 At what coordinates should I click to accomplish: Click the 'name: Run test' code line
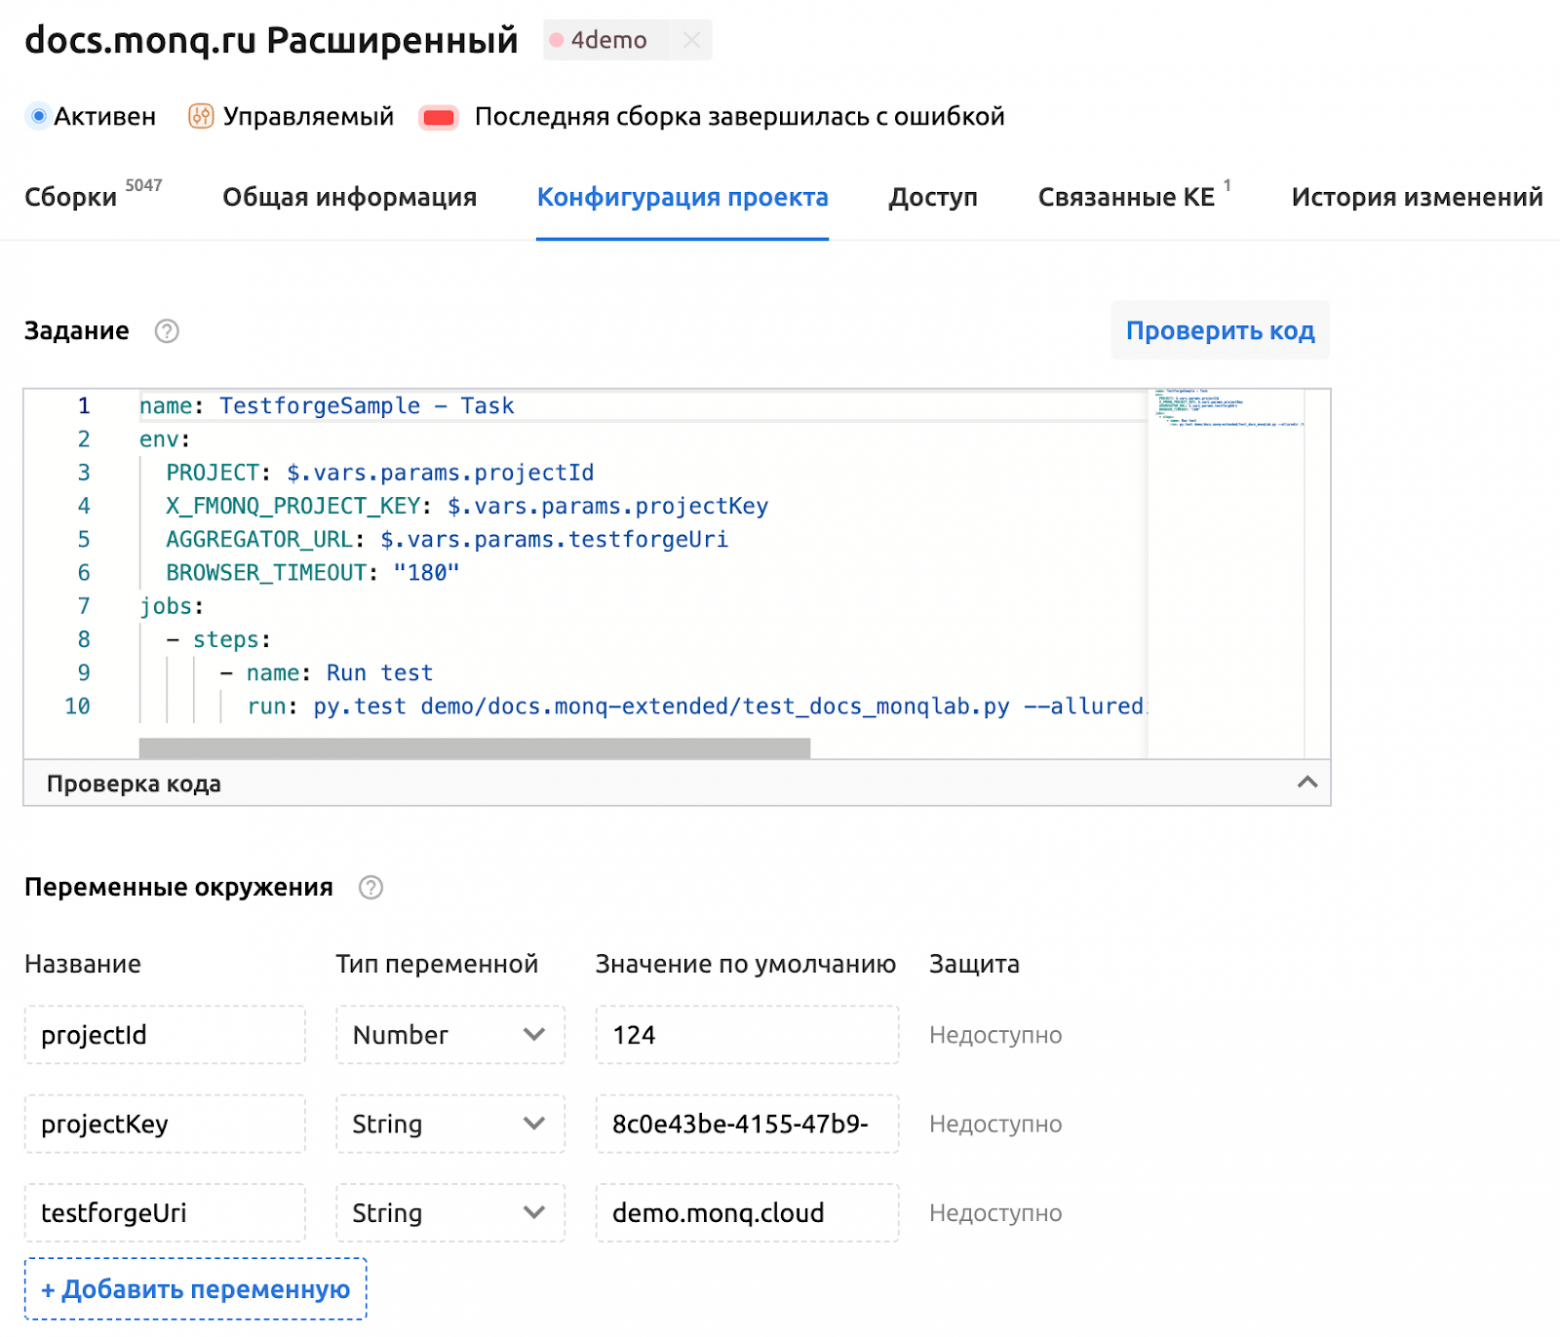click(x=327, y=673)
